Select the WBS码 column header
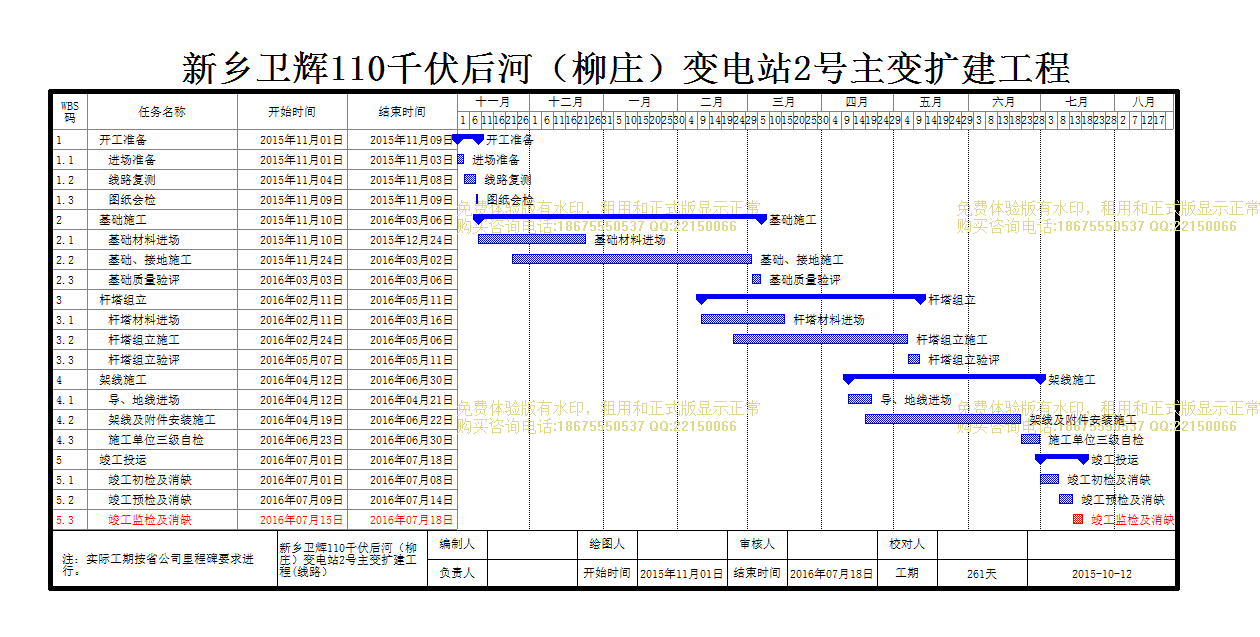 (69, 111)
